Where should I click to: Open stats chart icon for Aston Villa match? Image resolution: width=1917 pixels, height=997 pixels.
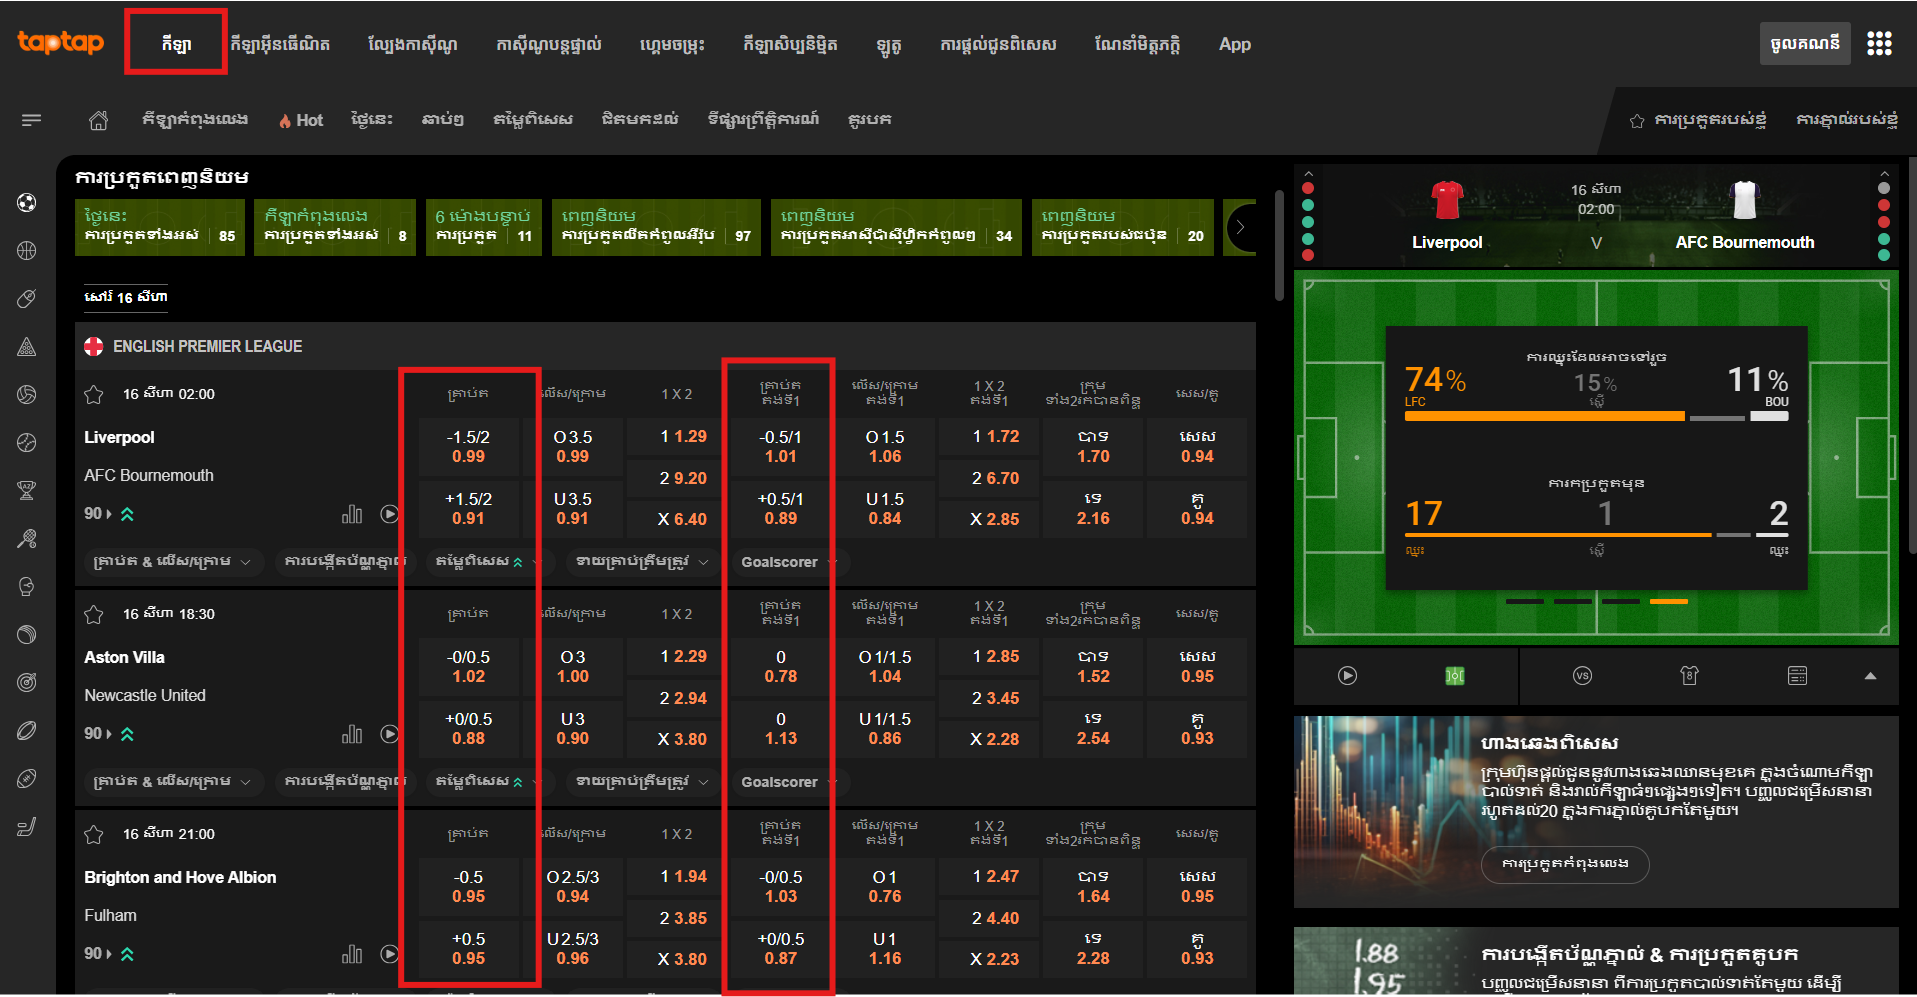352,734
